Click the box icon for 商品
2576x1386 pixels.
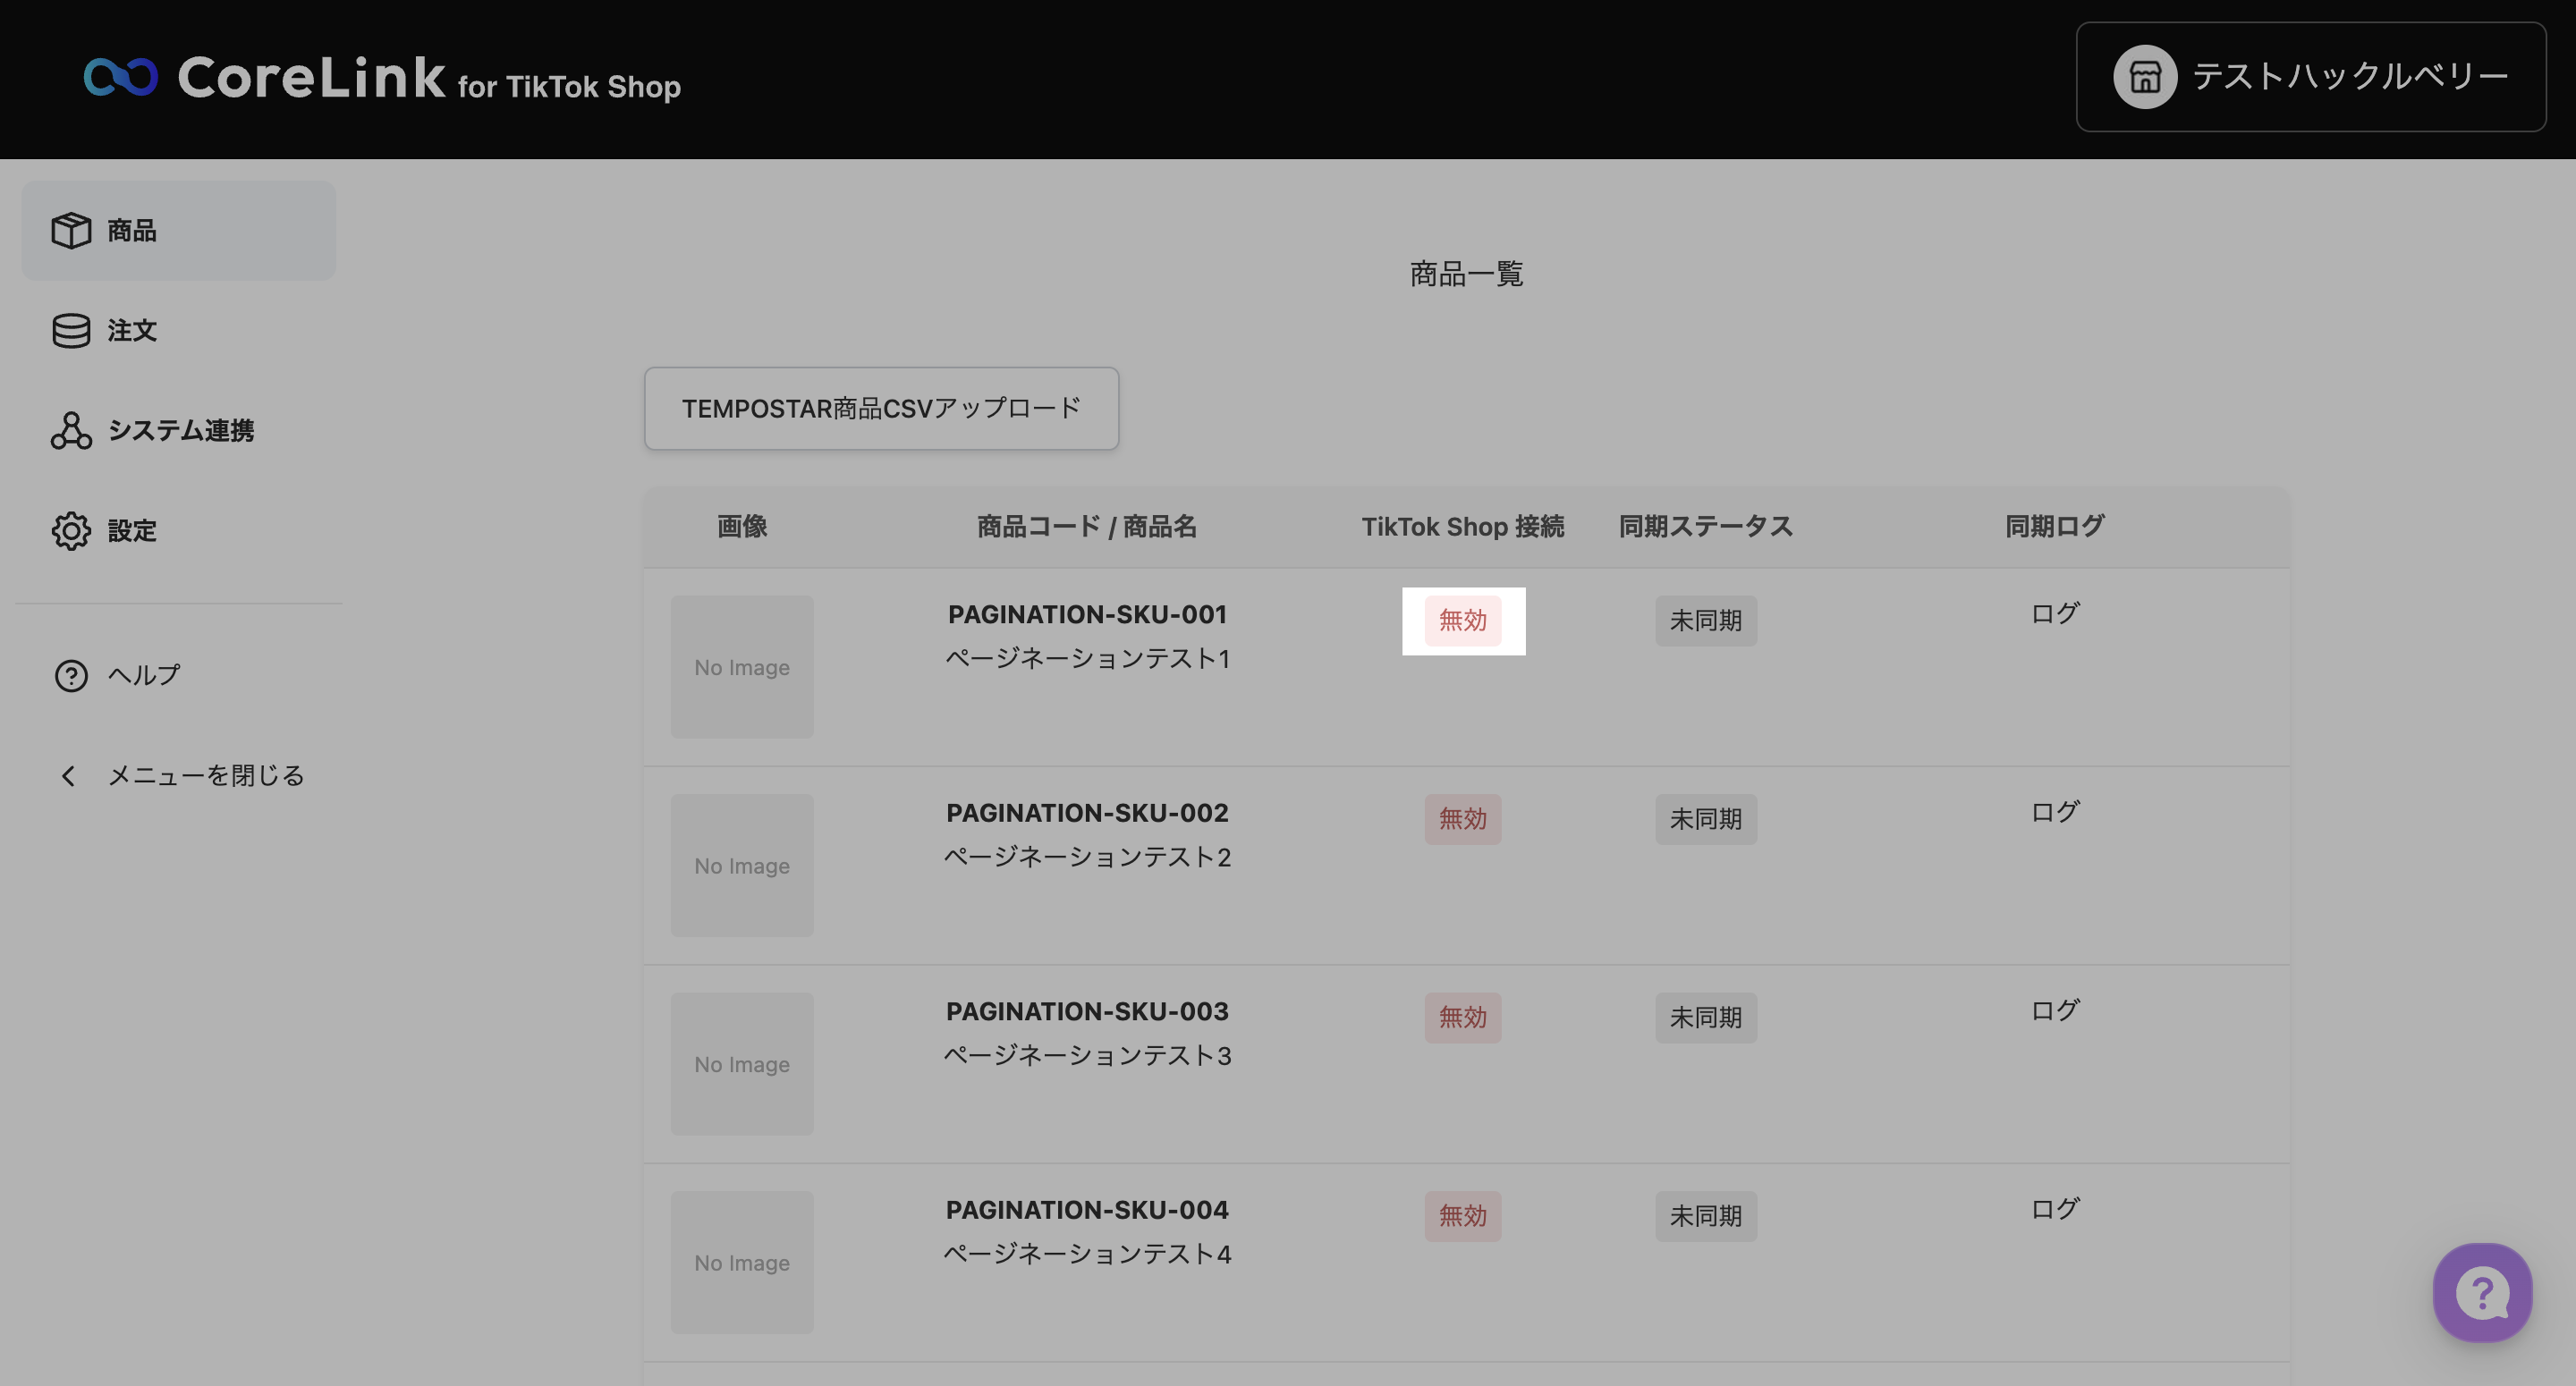click(x=71, y=231)
